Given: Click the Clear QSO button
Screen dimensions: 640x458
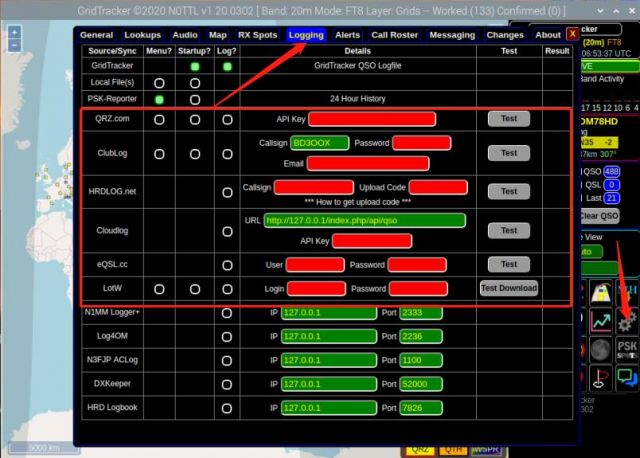Looking at the screenshot, I should tap(599, 216).
